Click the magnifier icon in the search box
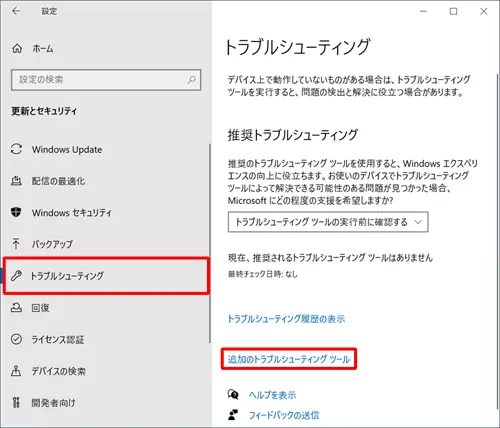Image resolution: width=500 pixels, height=428 pixels. pos(191,80)
